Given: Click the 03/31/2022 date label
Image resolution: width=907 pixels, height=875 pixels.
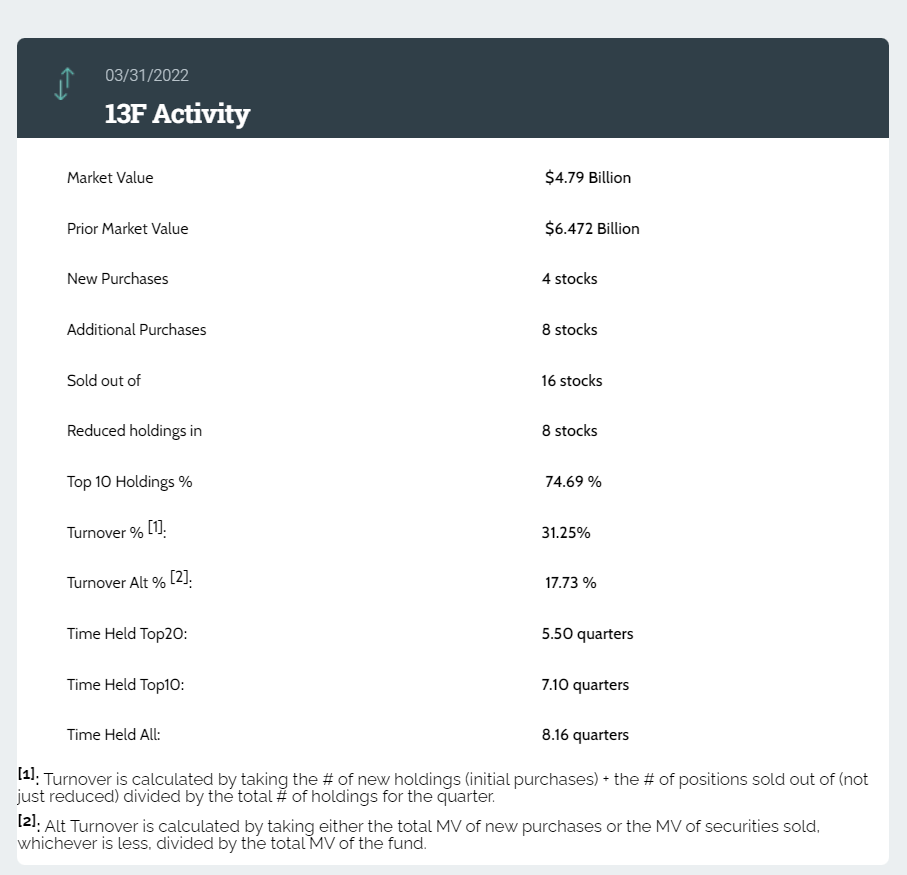Looking at the screenshot, I should [147, 75].
